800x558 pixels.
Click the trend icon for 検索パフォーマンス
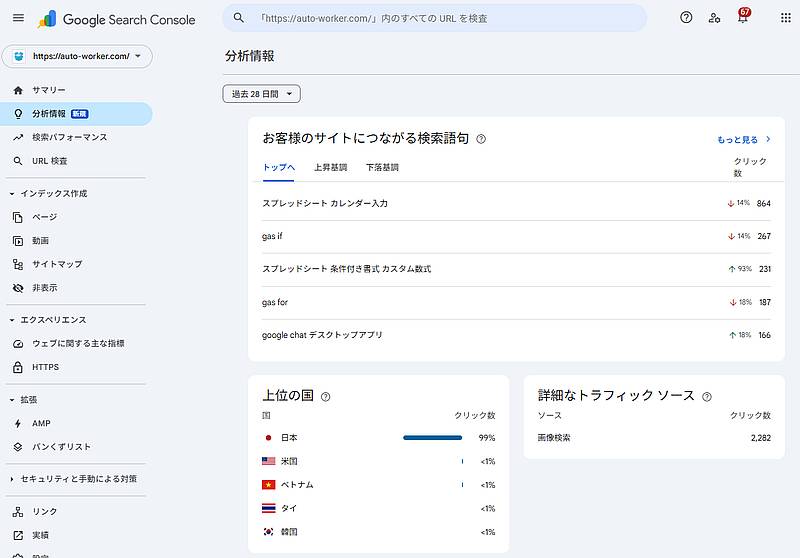tap(18, 137)
